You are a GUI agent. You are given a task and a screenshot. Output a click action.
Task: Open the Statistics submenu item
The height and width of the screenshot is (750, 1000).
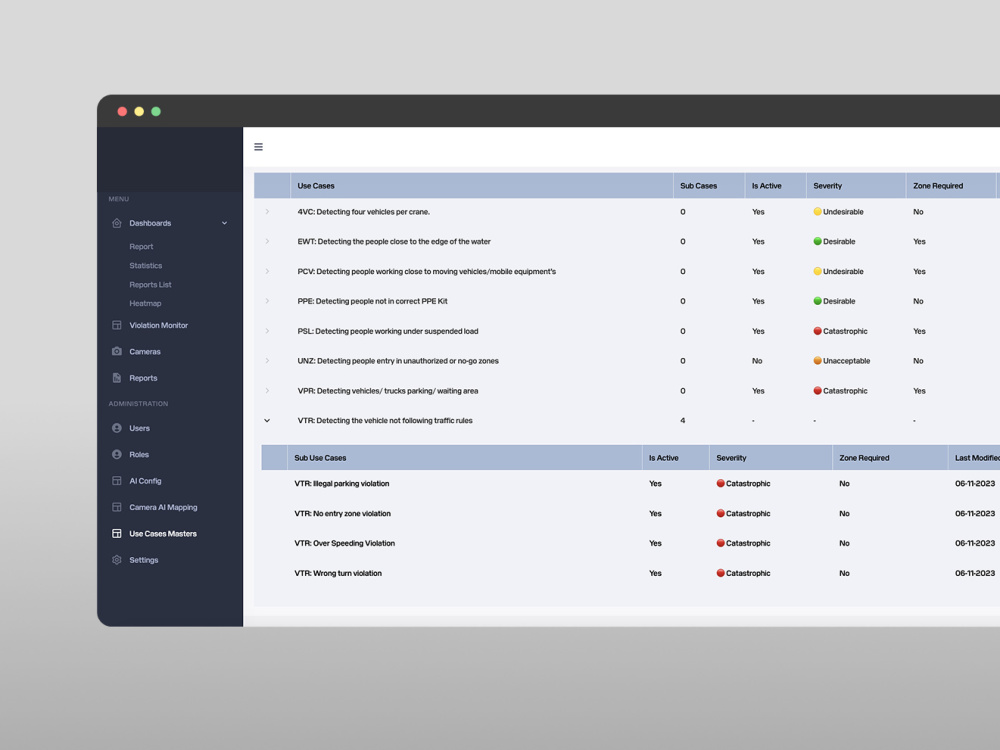click(x=145, y=265)
